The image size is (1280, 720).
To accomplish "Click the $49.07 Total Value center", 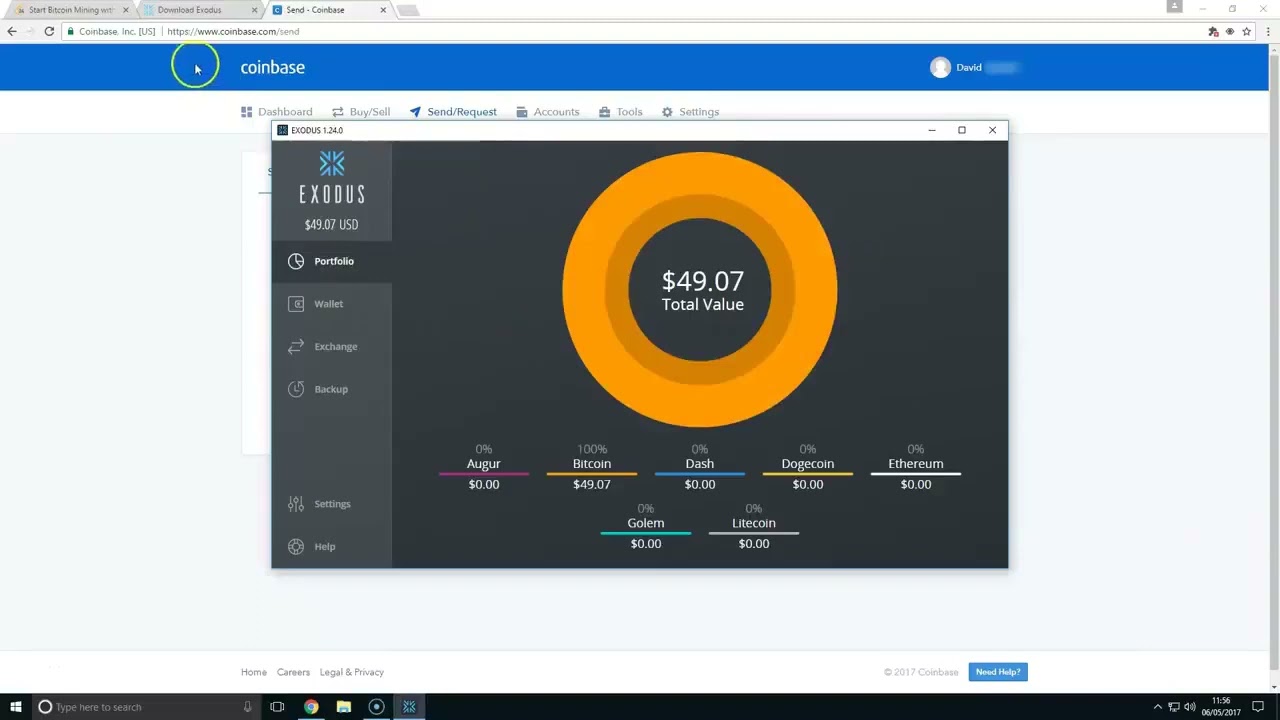I will [703, 290].
